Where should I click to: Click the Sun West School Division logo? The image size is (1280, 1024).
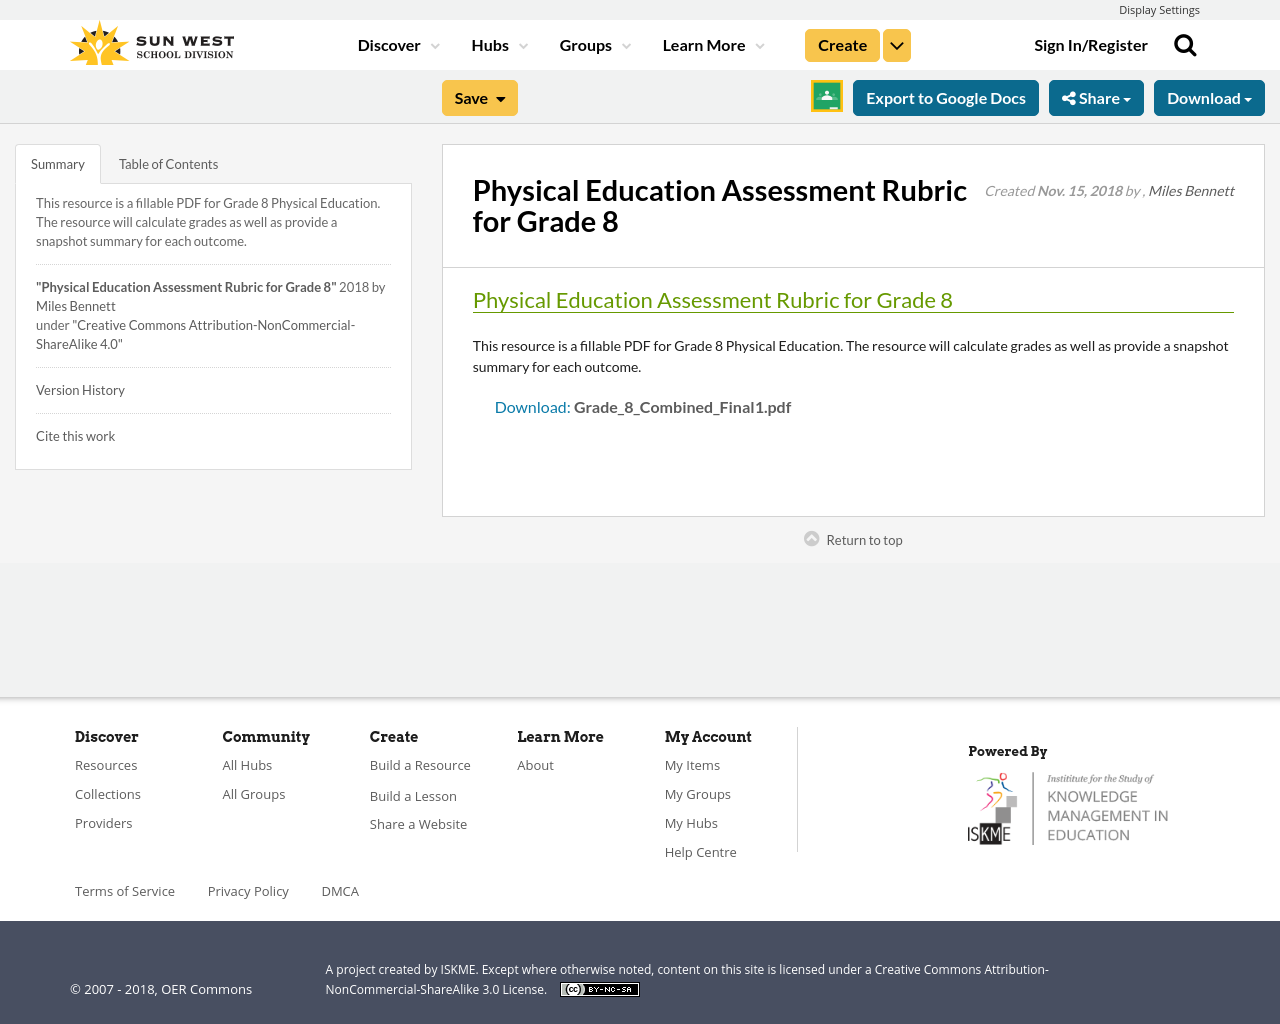tap(152, 41)
